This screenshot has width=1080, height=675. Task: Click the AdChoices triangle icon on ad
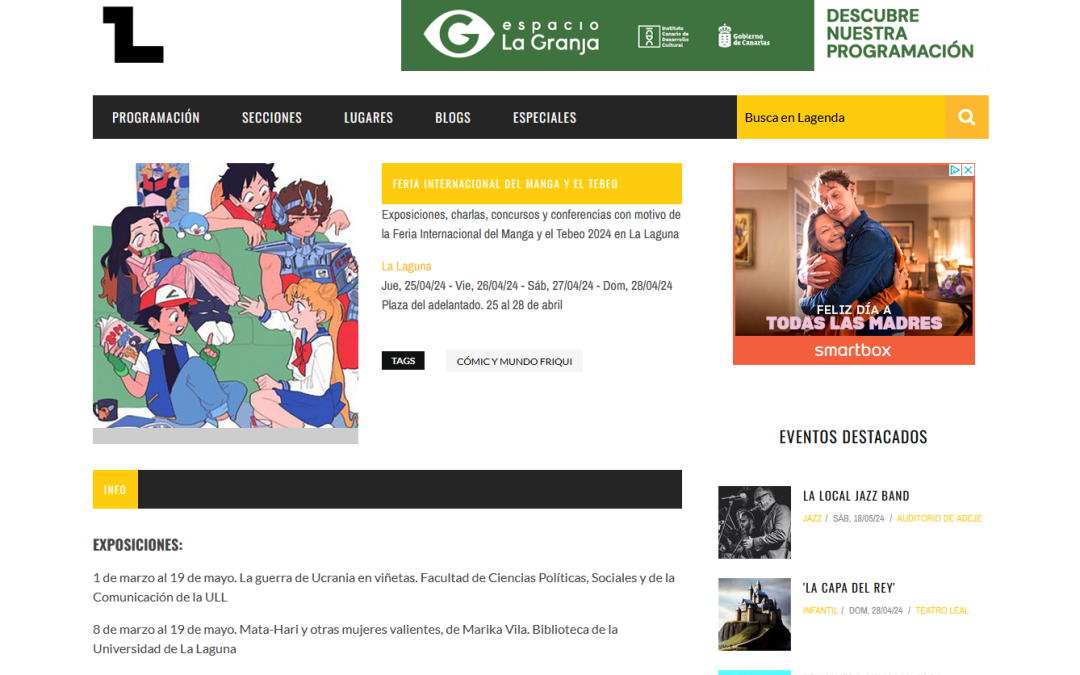pos(955,170)
